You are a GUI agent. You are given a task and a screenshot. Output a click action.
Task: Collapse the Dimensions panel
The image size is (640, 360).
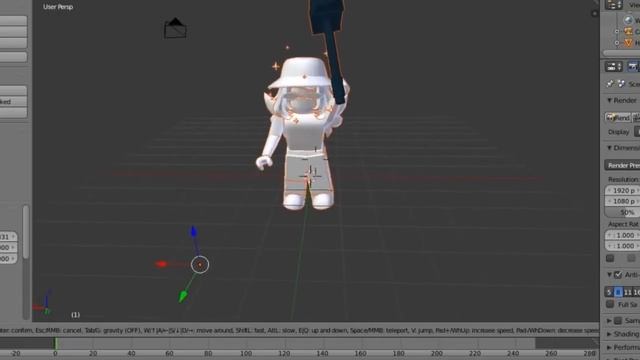pyautogui.click(x=609, y=148)
